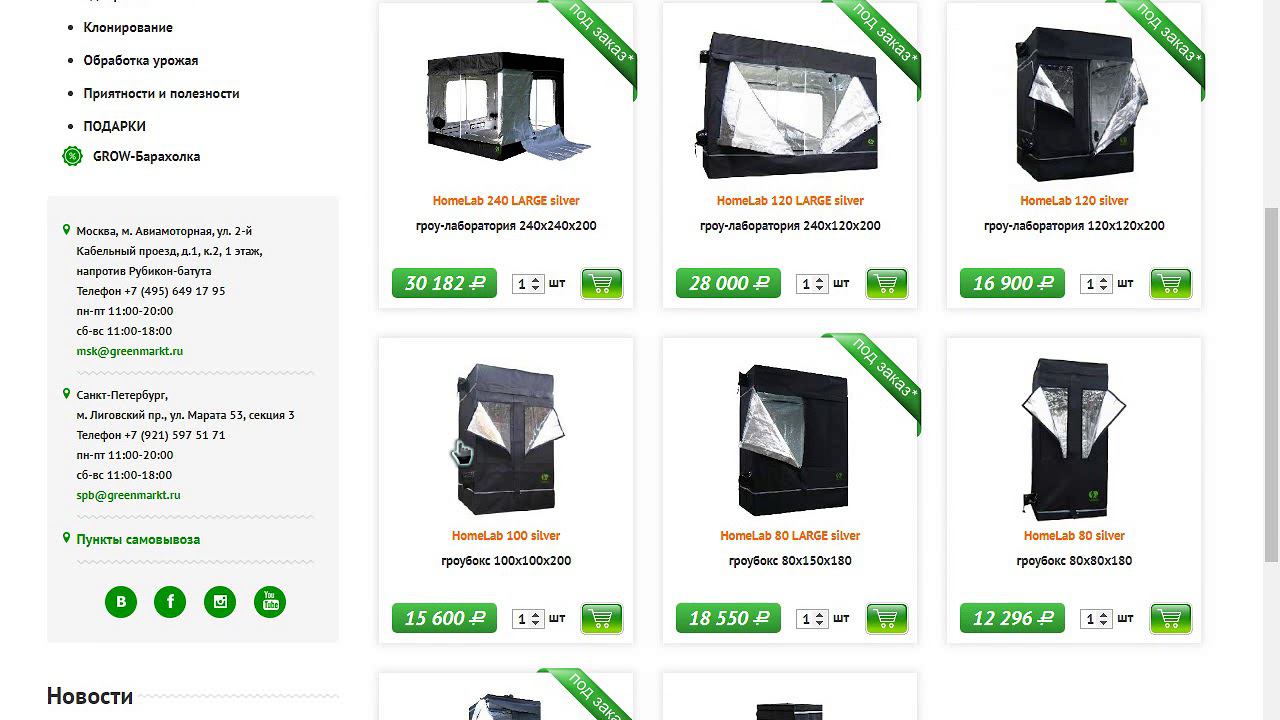Select the ПОДАРКИ menu item
1280x720 pixels.
(x=114, y=126)
